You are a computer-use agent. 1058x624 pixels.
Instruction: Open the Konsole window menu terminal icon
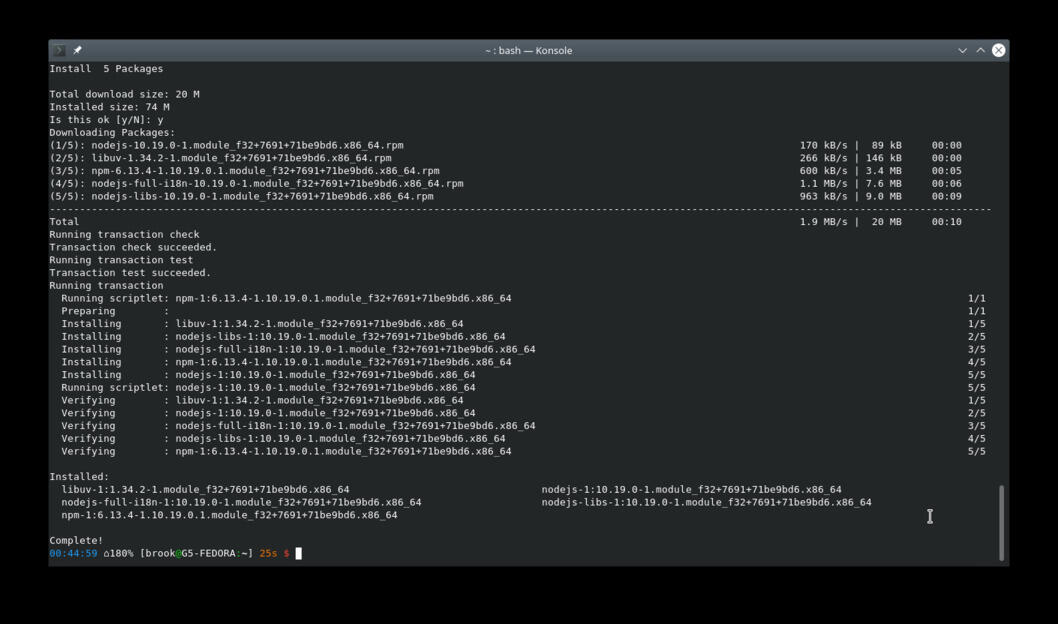(x=59, y=51)
